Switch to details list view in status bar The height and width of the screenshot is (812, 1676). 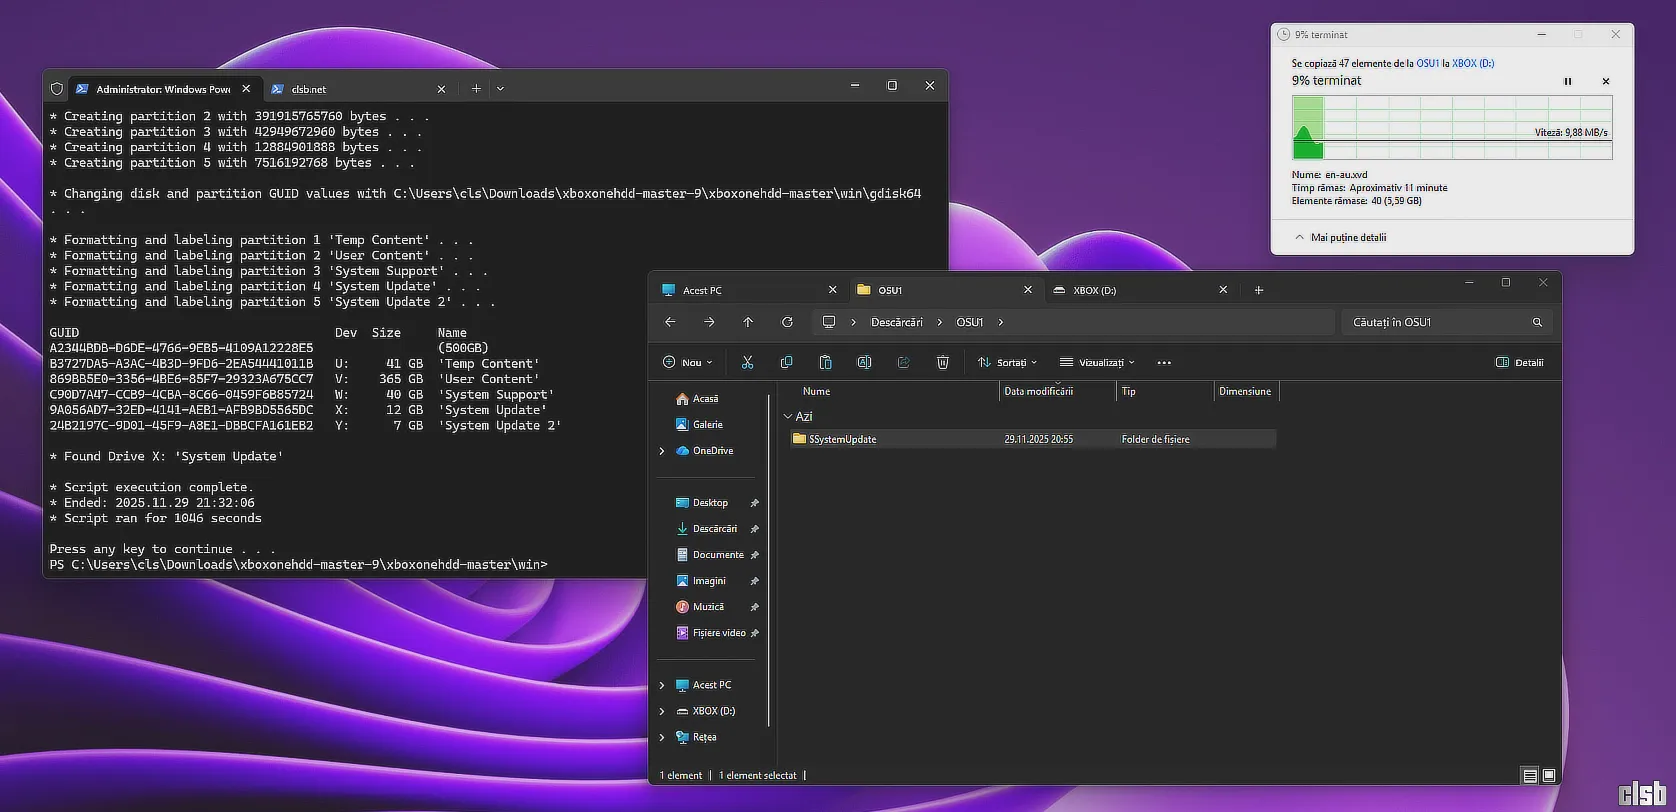pos(1530,775)
